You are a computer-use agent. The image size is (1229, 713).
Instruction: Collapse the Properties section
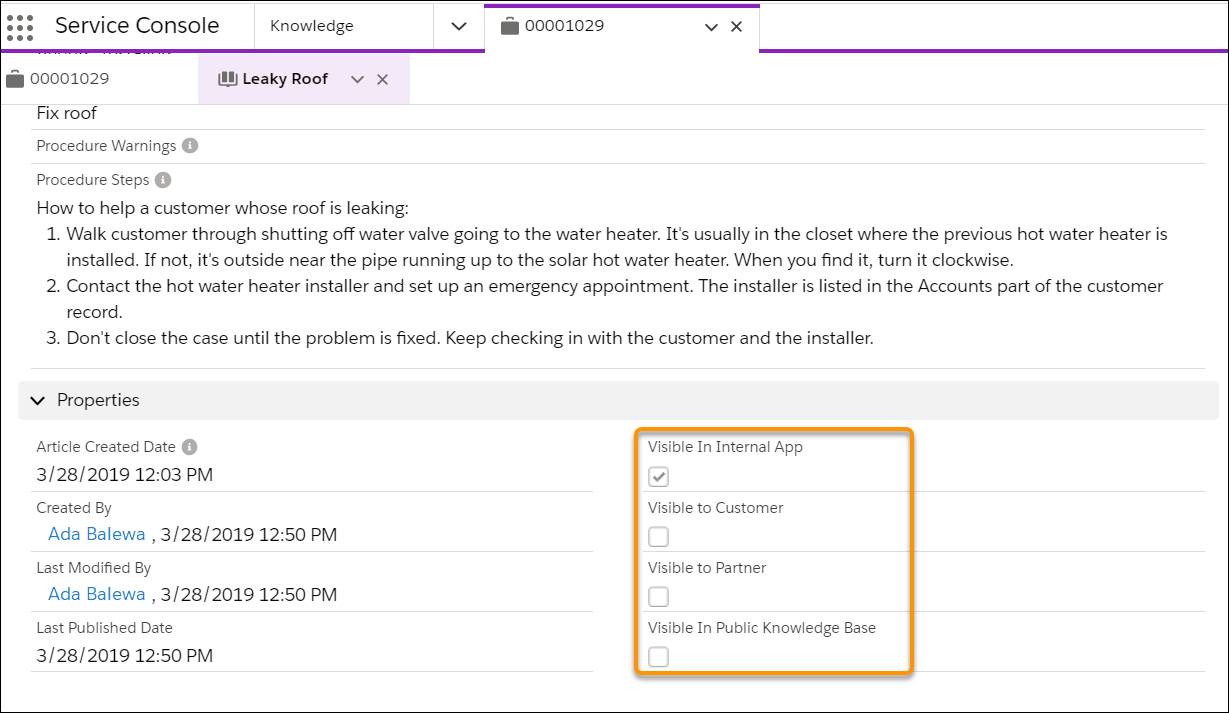click(x=38, y=400)
